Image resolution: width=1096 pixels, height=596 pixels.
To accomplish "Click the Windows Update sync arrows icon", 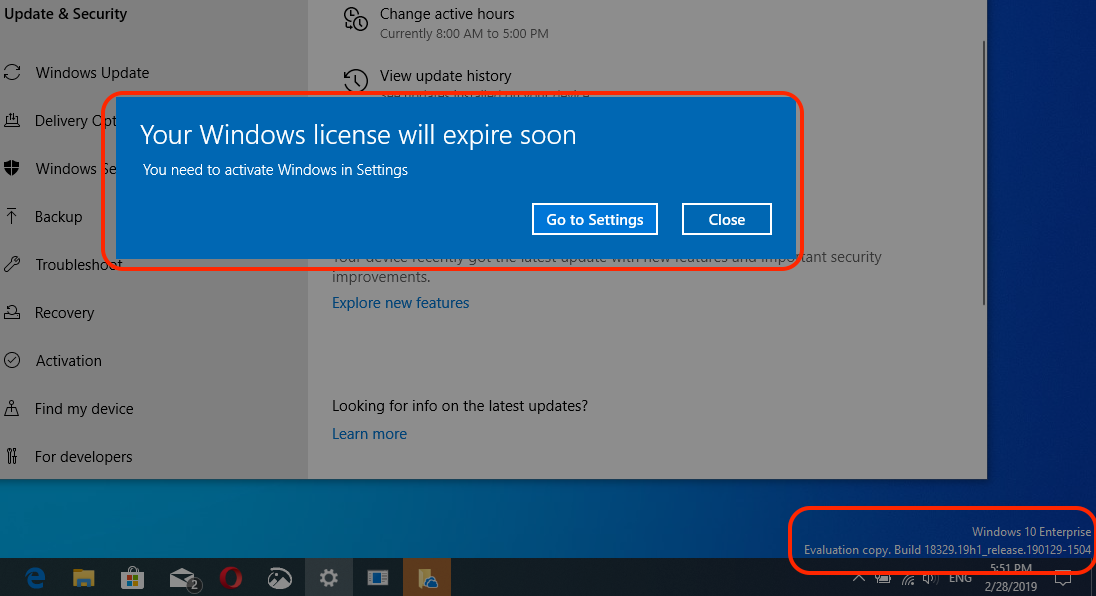I will pyautogui.click(x=12, y=72).
